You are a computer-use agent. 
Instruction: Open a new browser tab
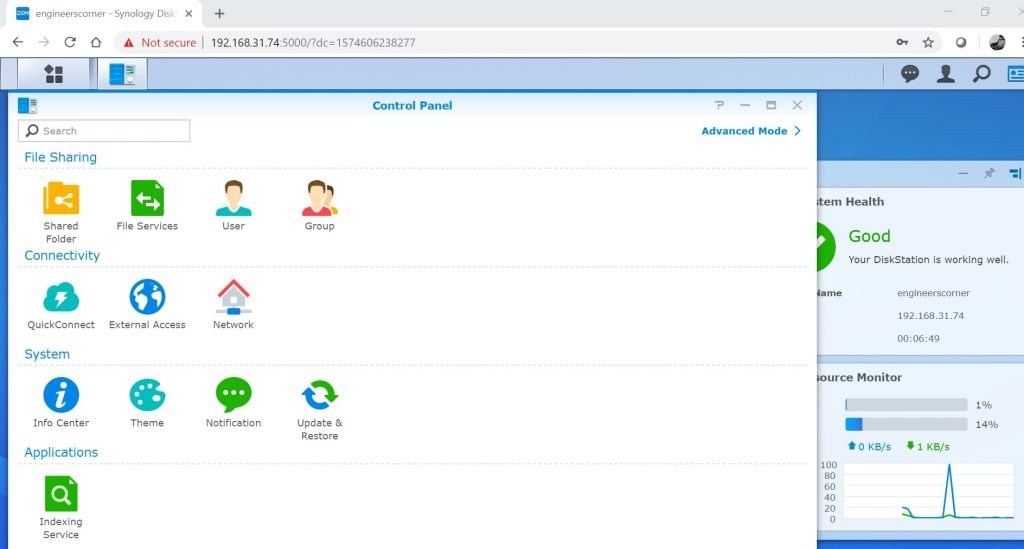pos(219,14)
